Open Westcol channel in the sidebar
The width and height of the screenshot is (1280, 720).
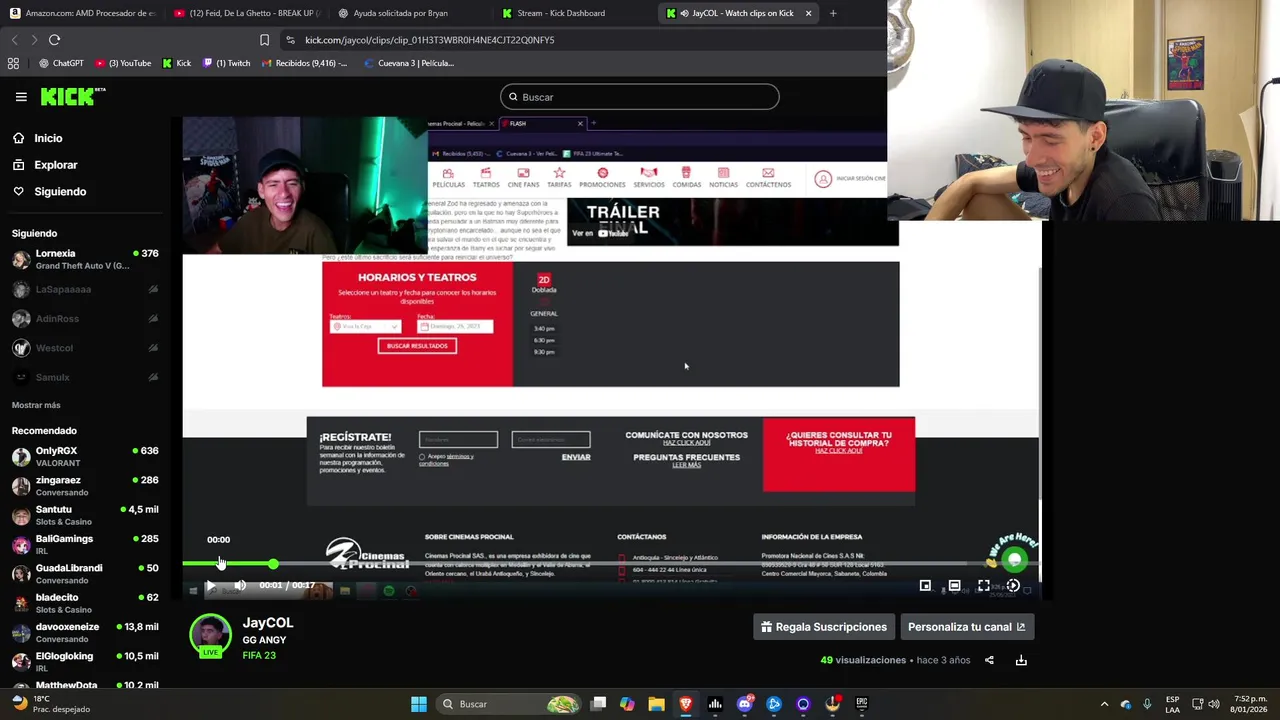click(x=85, y=348)
